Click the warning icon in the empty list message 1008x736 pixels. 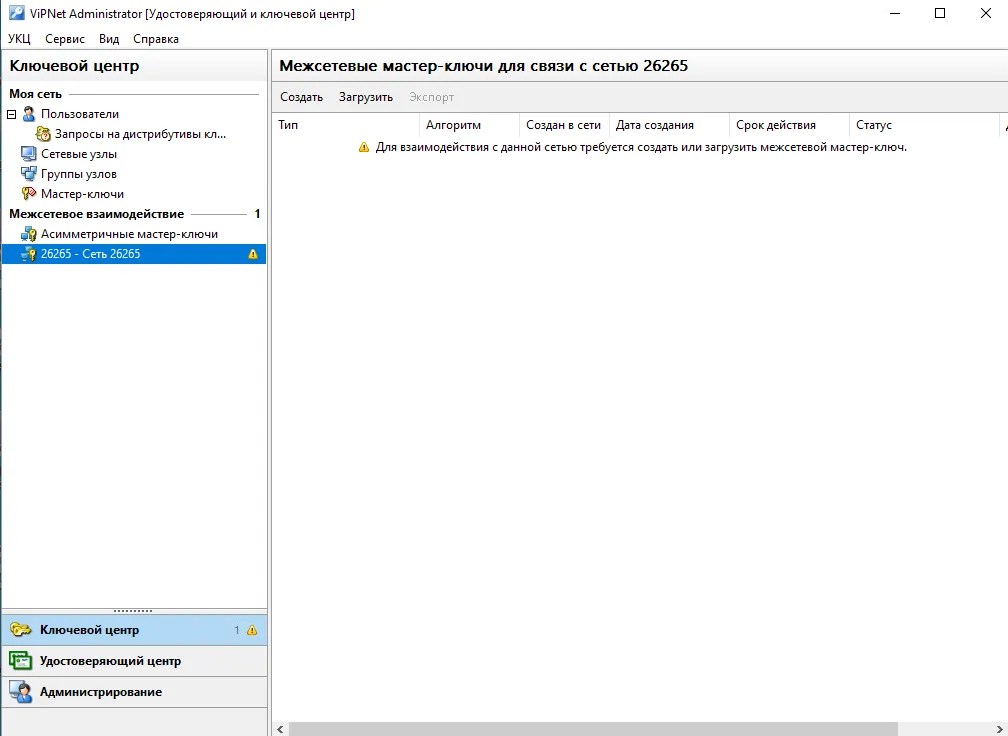364,147
